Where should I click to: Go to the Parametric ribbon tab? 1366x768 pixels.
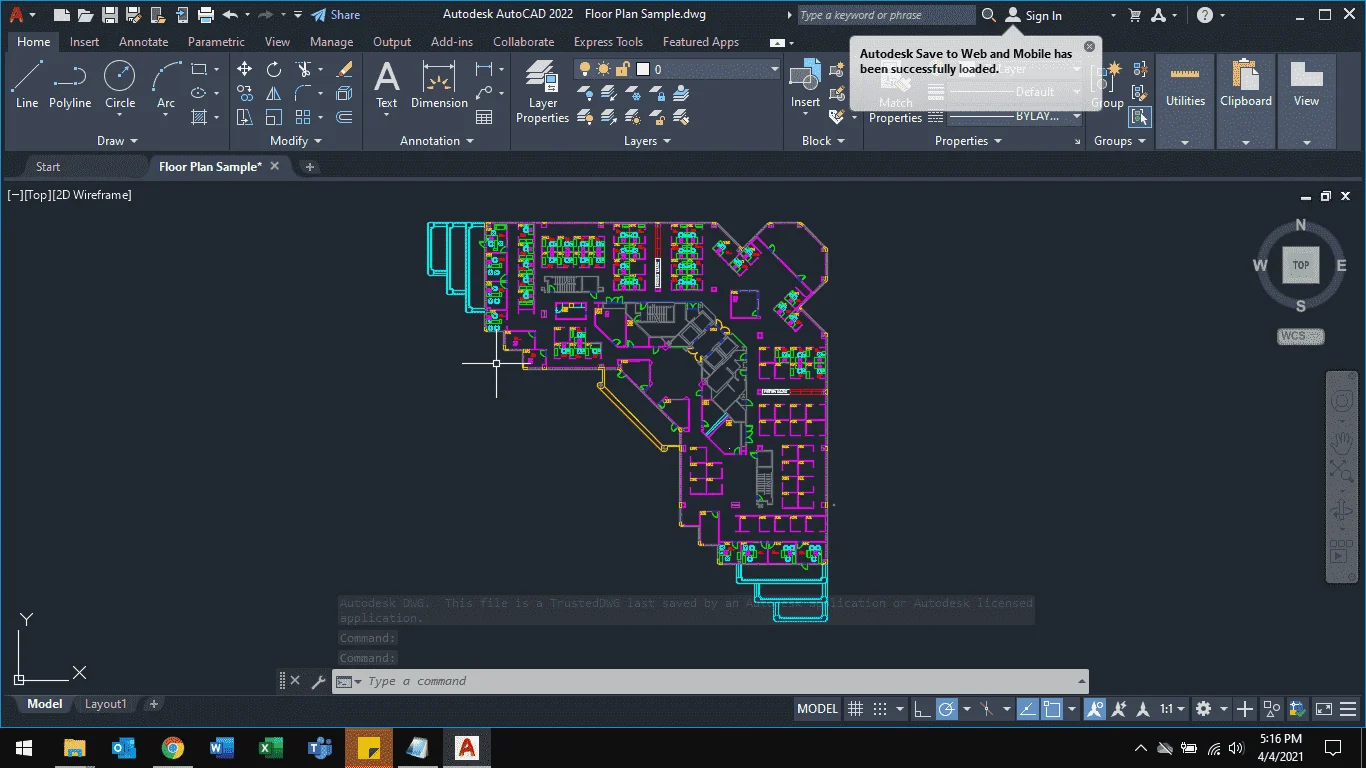(x=216, y=42)
